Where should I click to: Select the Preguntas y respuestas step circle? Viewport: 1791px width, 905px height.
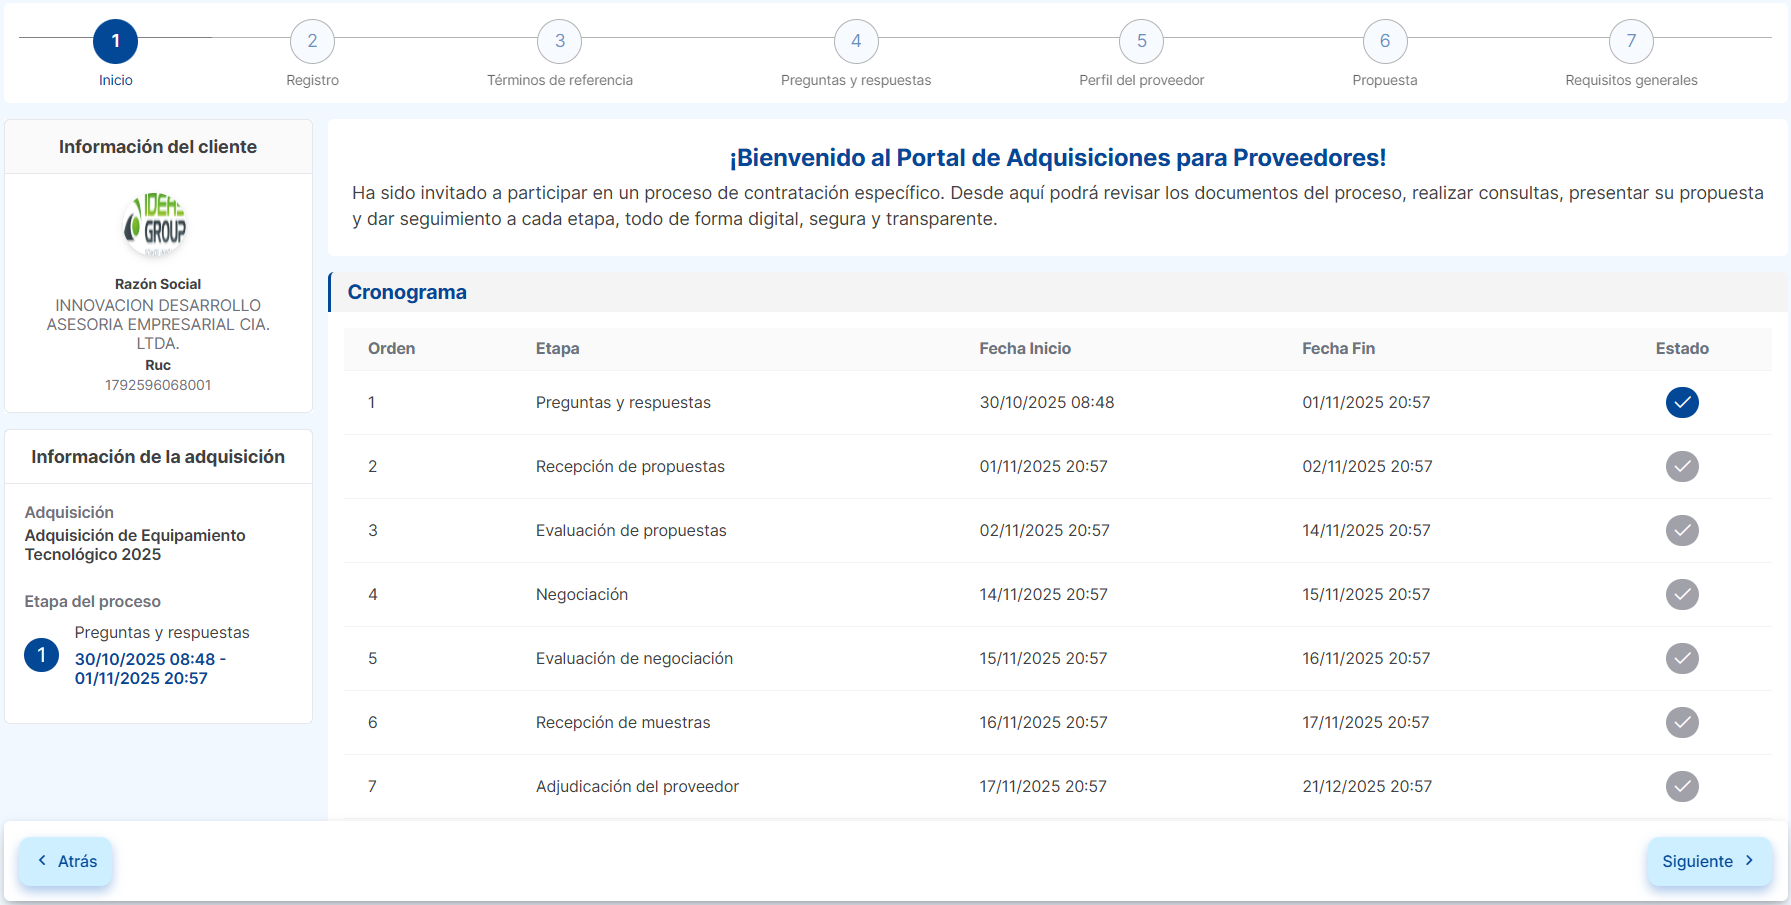pos(856,41)
